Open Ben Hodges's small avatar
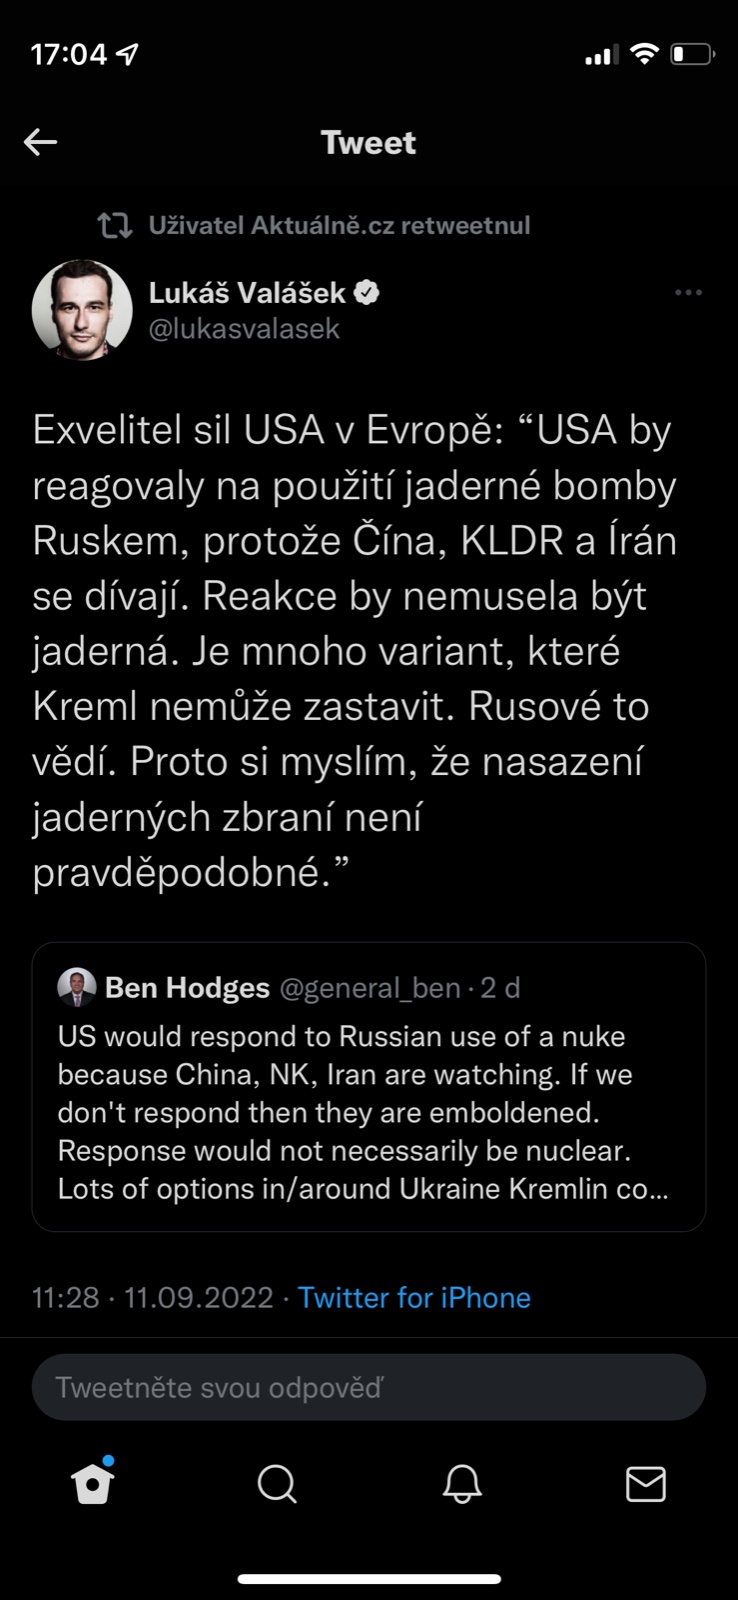The height and width of the screenshot is (1600, 738). [77, 988]
